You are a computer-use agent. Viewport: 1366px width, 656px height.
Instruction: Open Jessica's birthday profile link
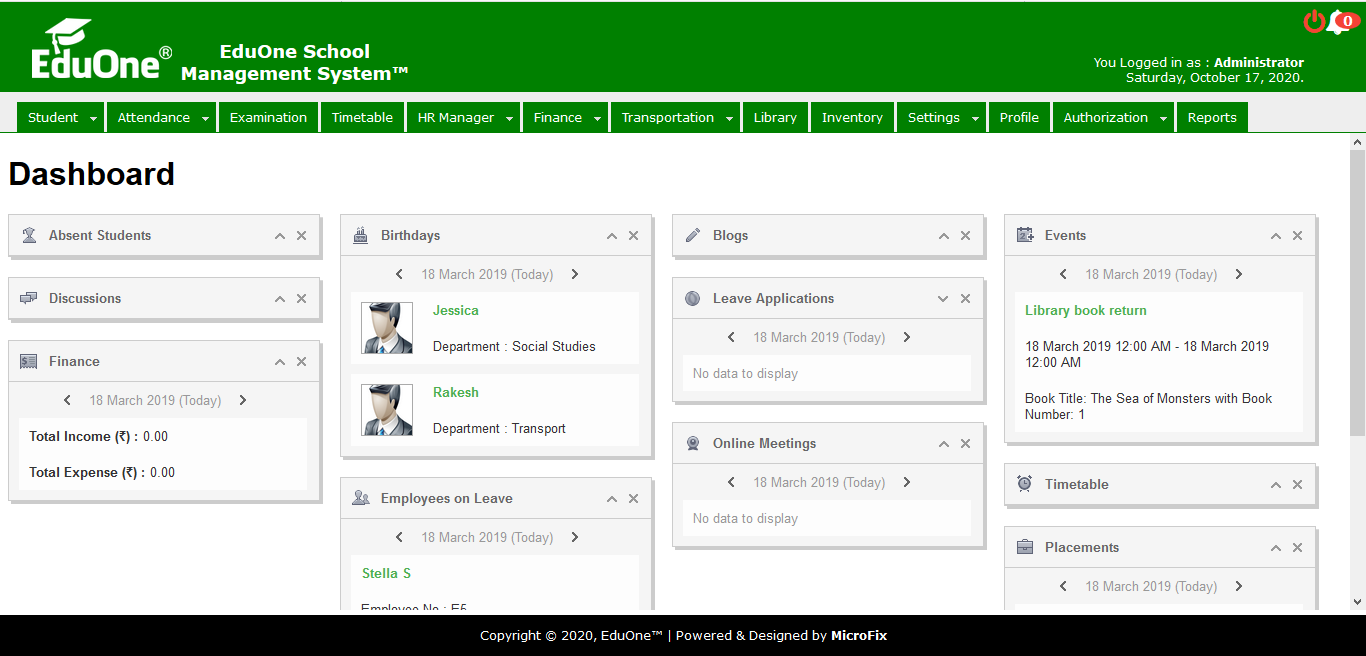[456, 311]
